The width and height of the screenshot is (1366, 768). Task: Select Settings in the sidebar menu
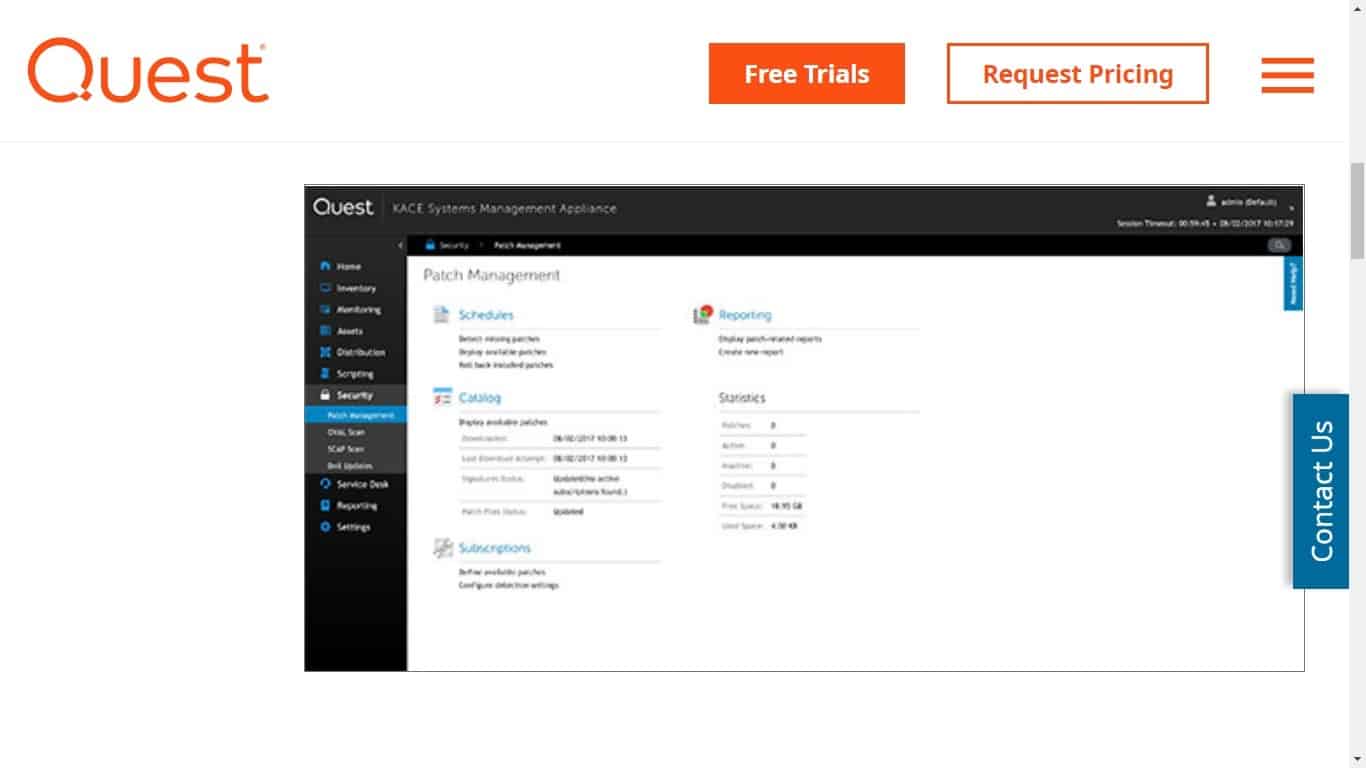[353, 527]
